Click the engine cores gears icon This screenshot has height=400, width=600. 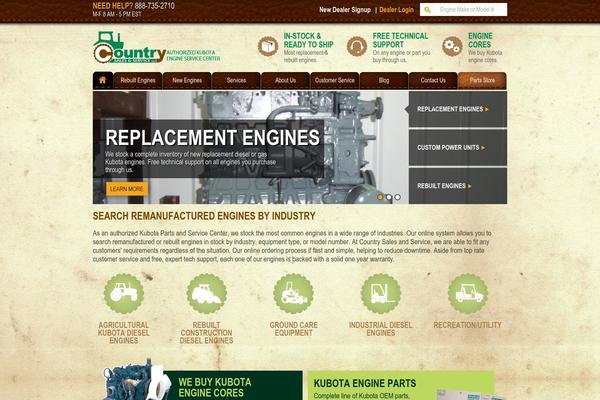452,47
